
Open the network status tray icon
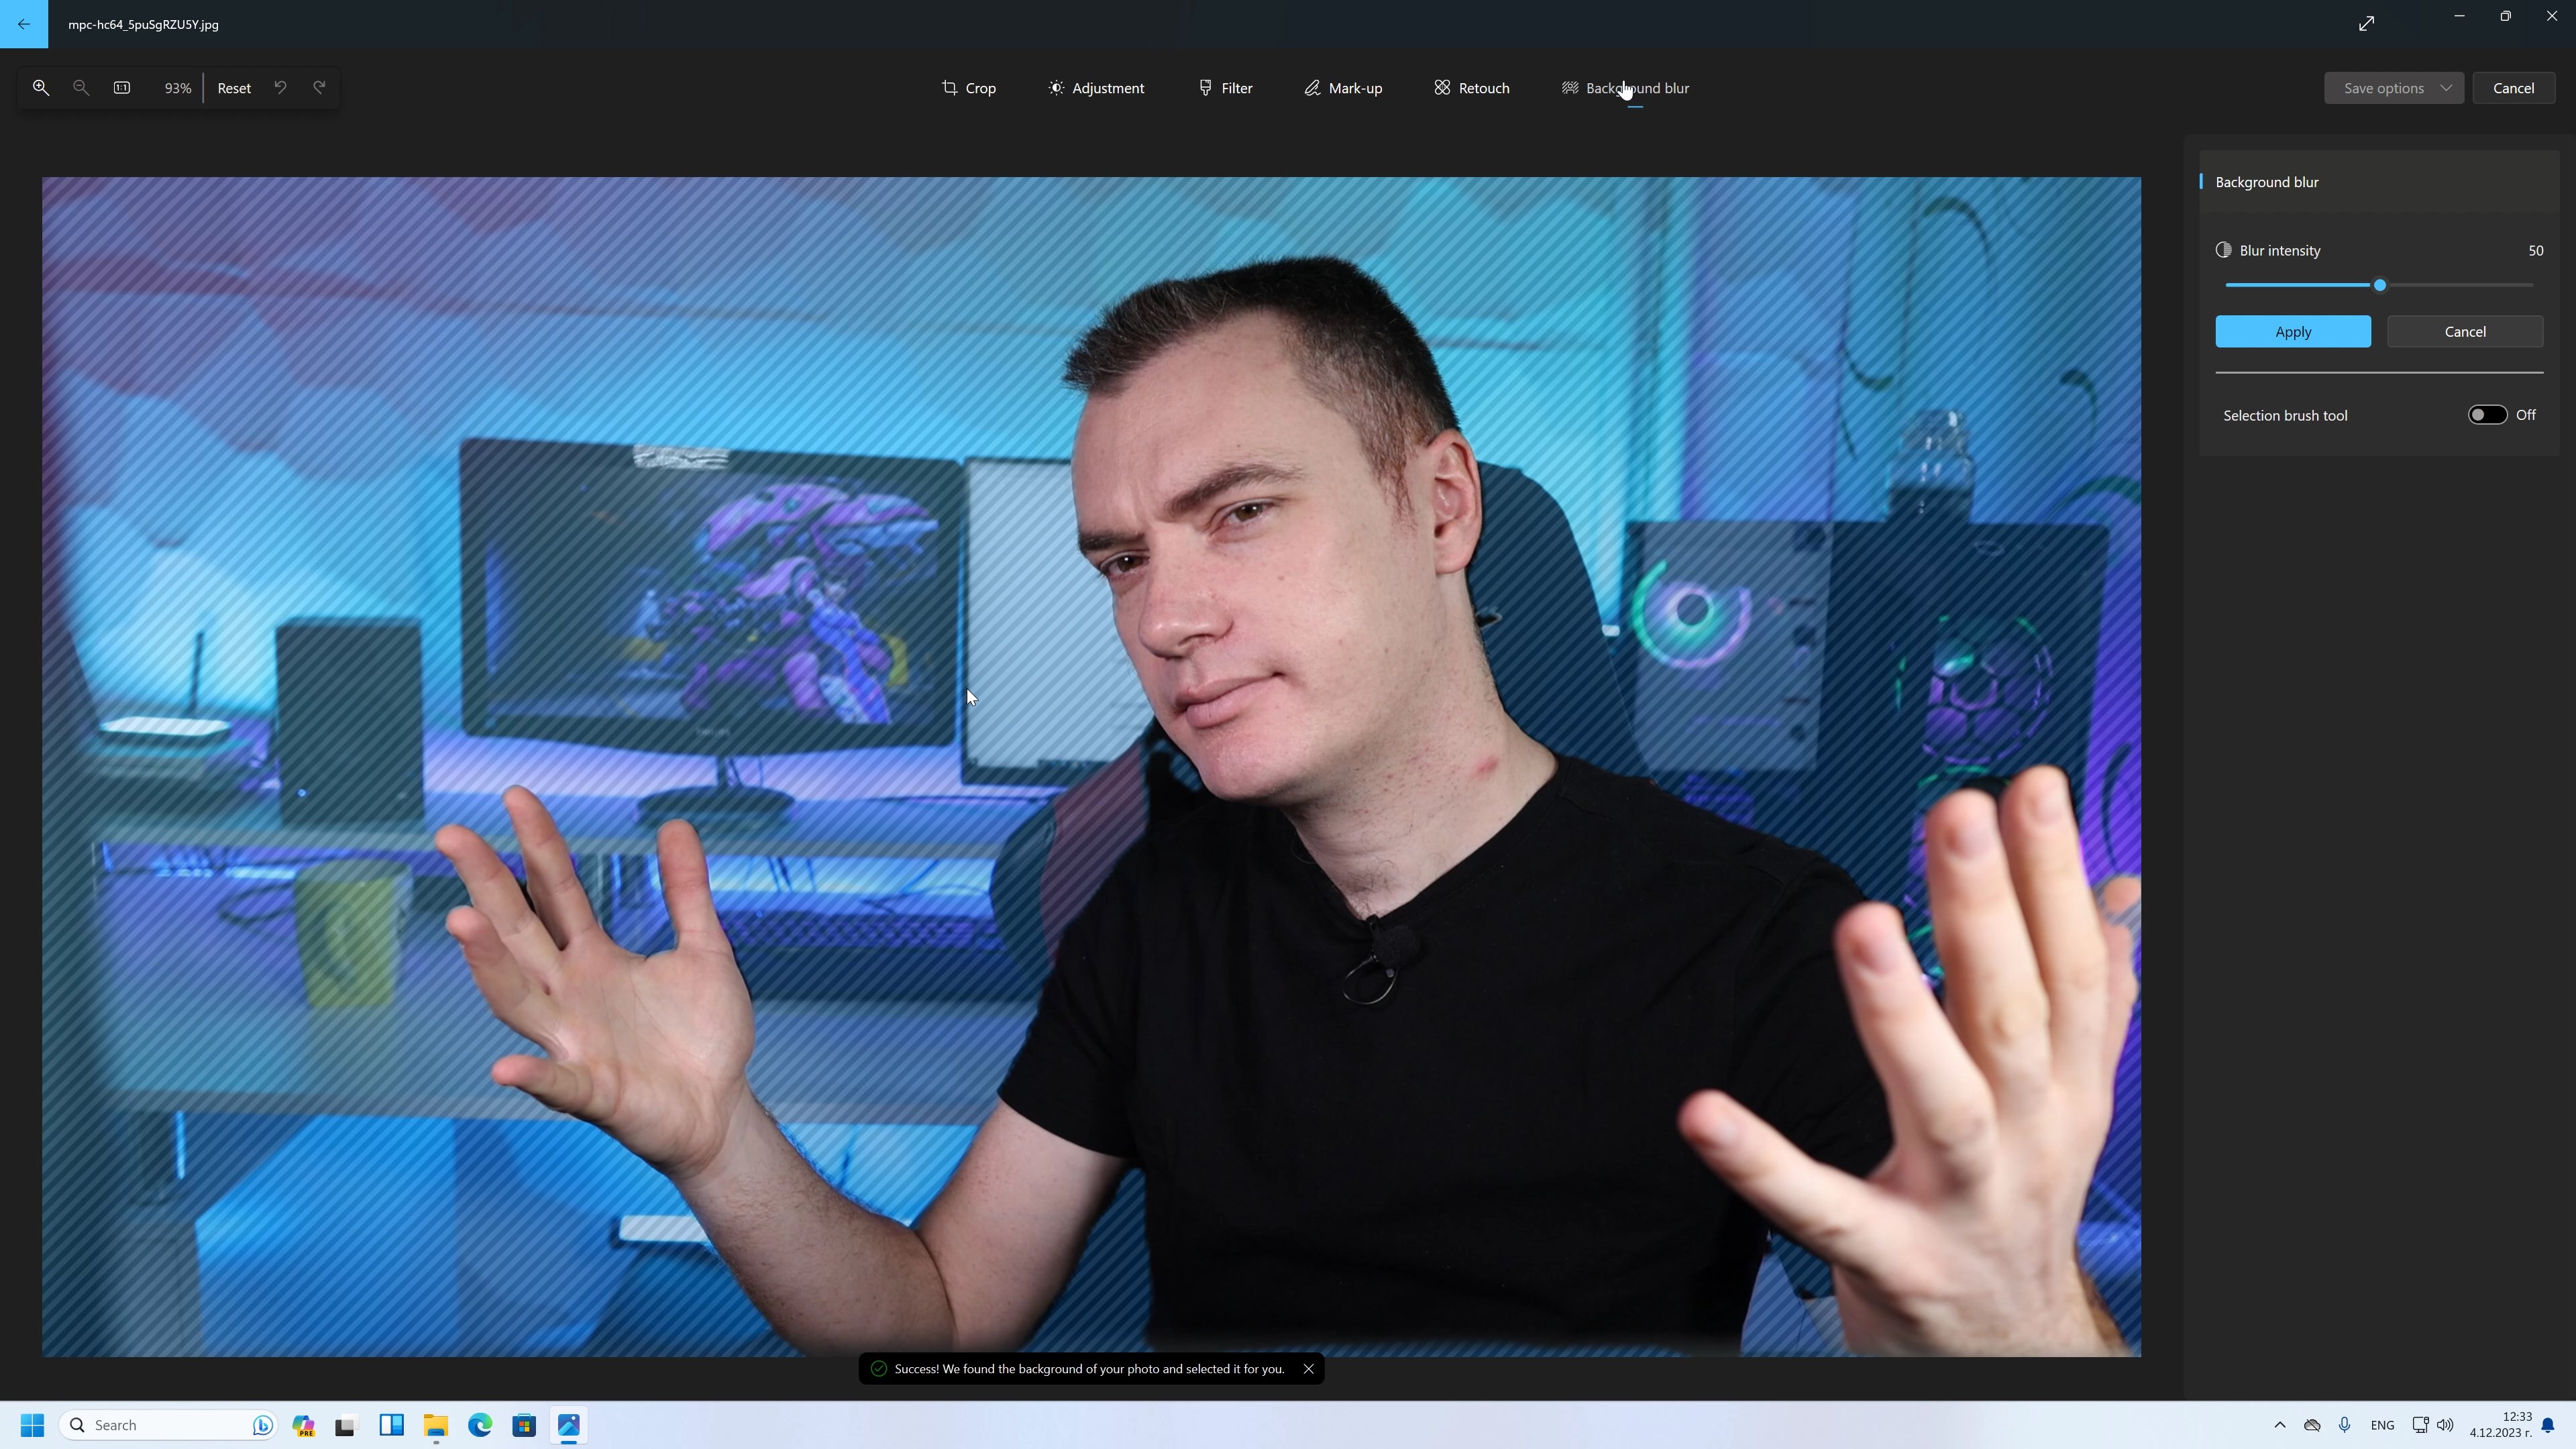tap(2420, 1425)
